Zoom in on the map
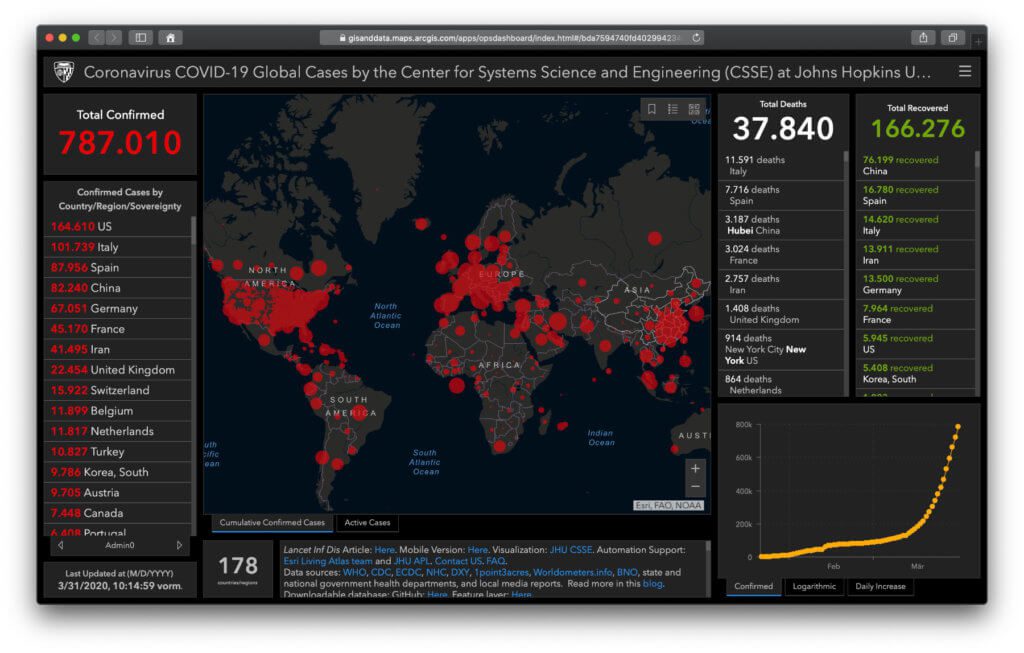The image size is (1024, 653). pyautogui.click(x=695, y=468)
